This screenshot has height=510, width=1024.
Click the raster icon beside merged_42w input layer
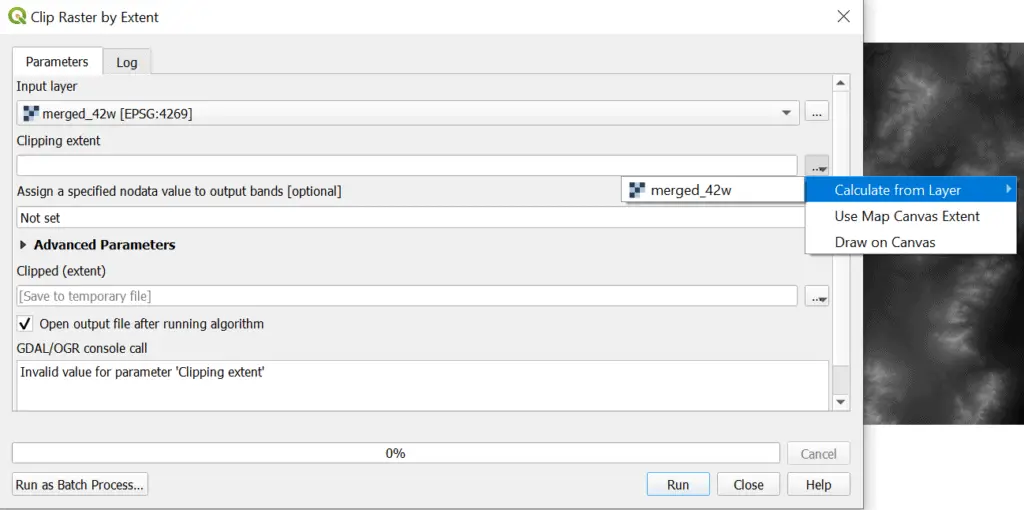(31, 114)
